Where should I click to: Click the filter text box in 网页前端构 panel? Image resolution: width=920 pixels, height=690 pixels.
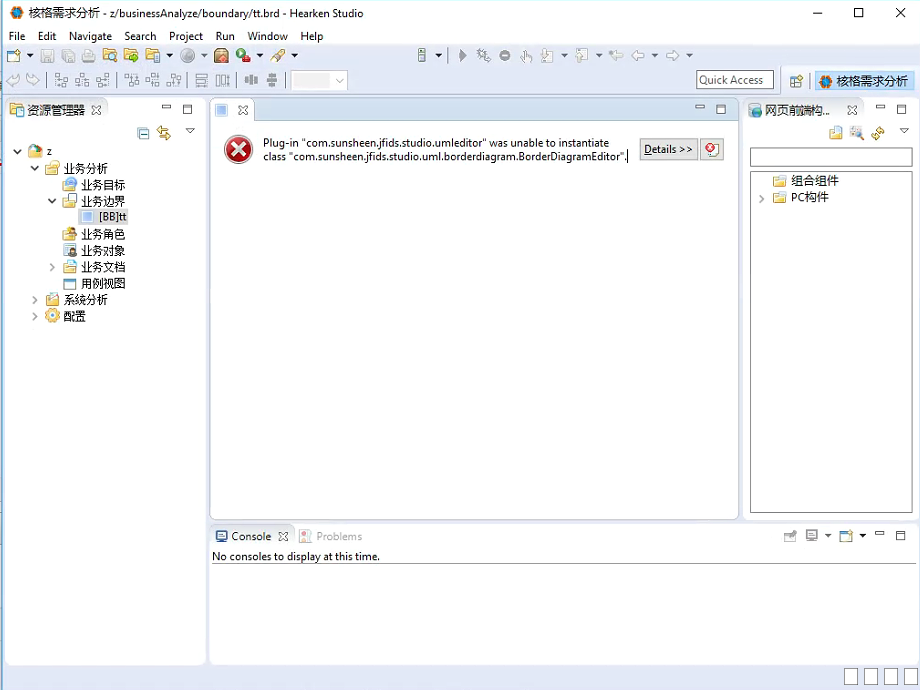point(830,158)
